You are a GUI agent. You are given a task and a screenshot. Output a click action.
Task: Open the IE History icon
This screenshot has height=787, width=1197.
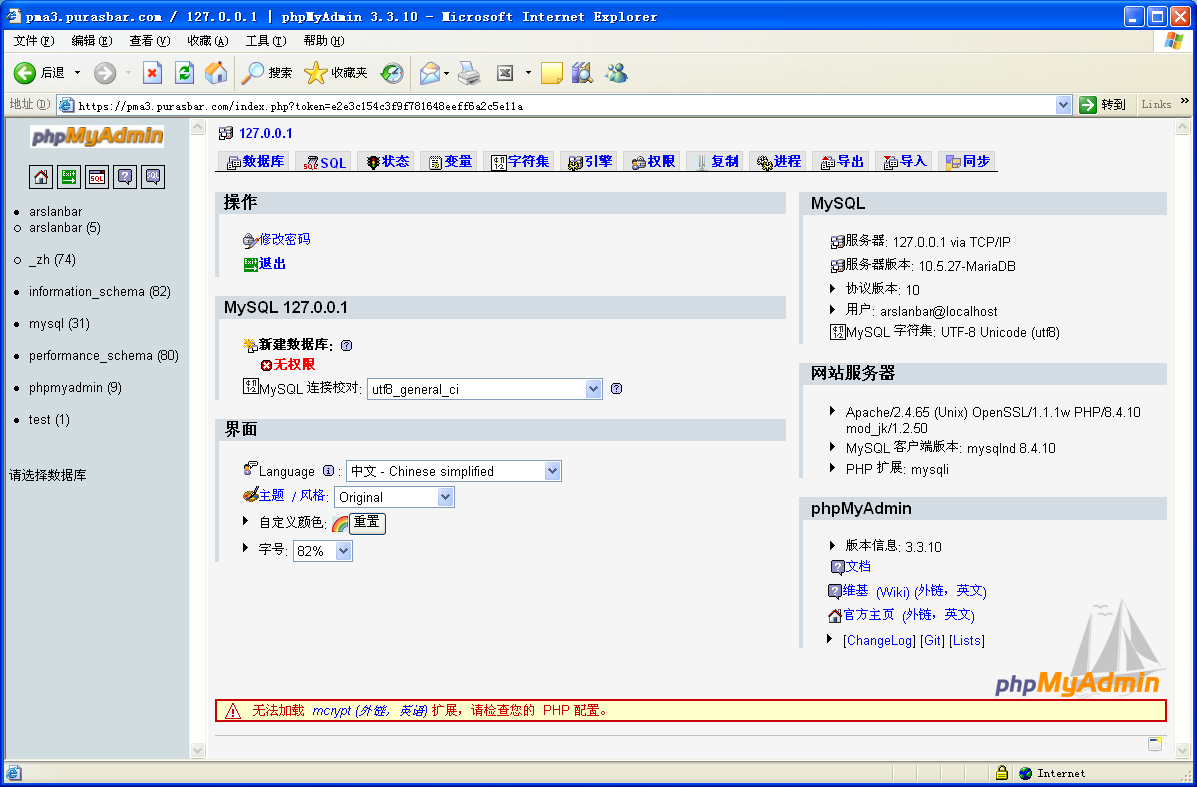pos(392,73)
